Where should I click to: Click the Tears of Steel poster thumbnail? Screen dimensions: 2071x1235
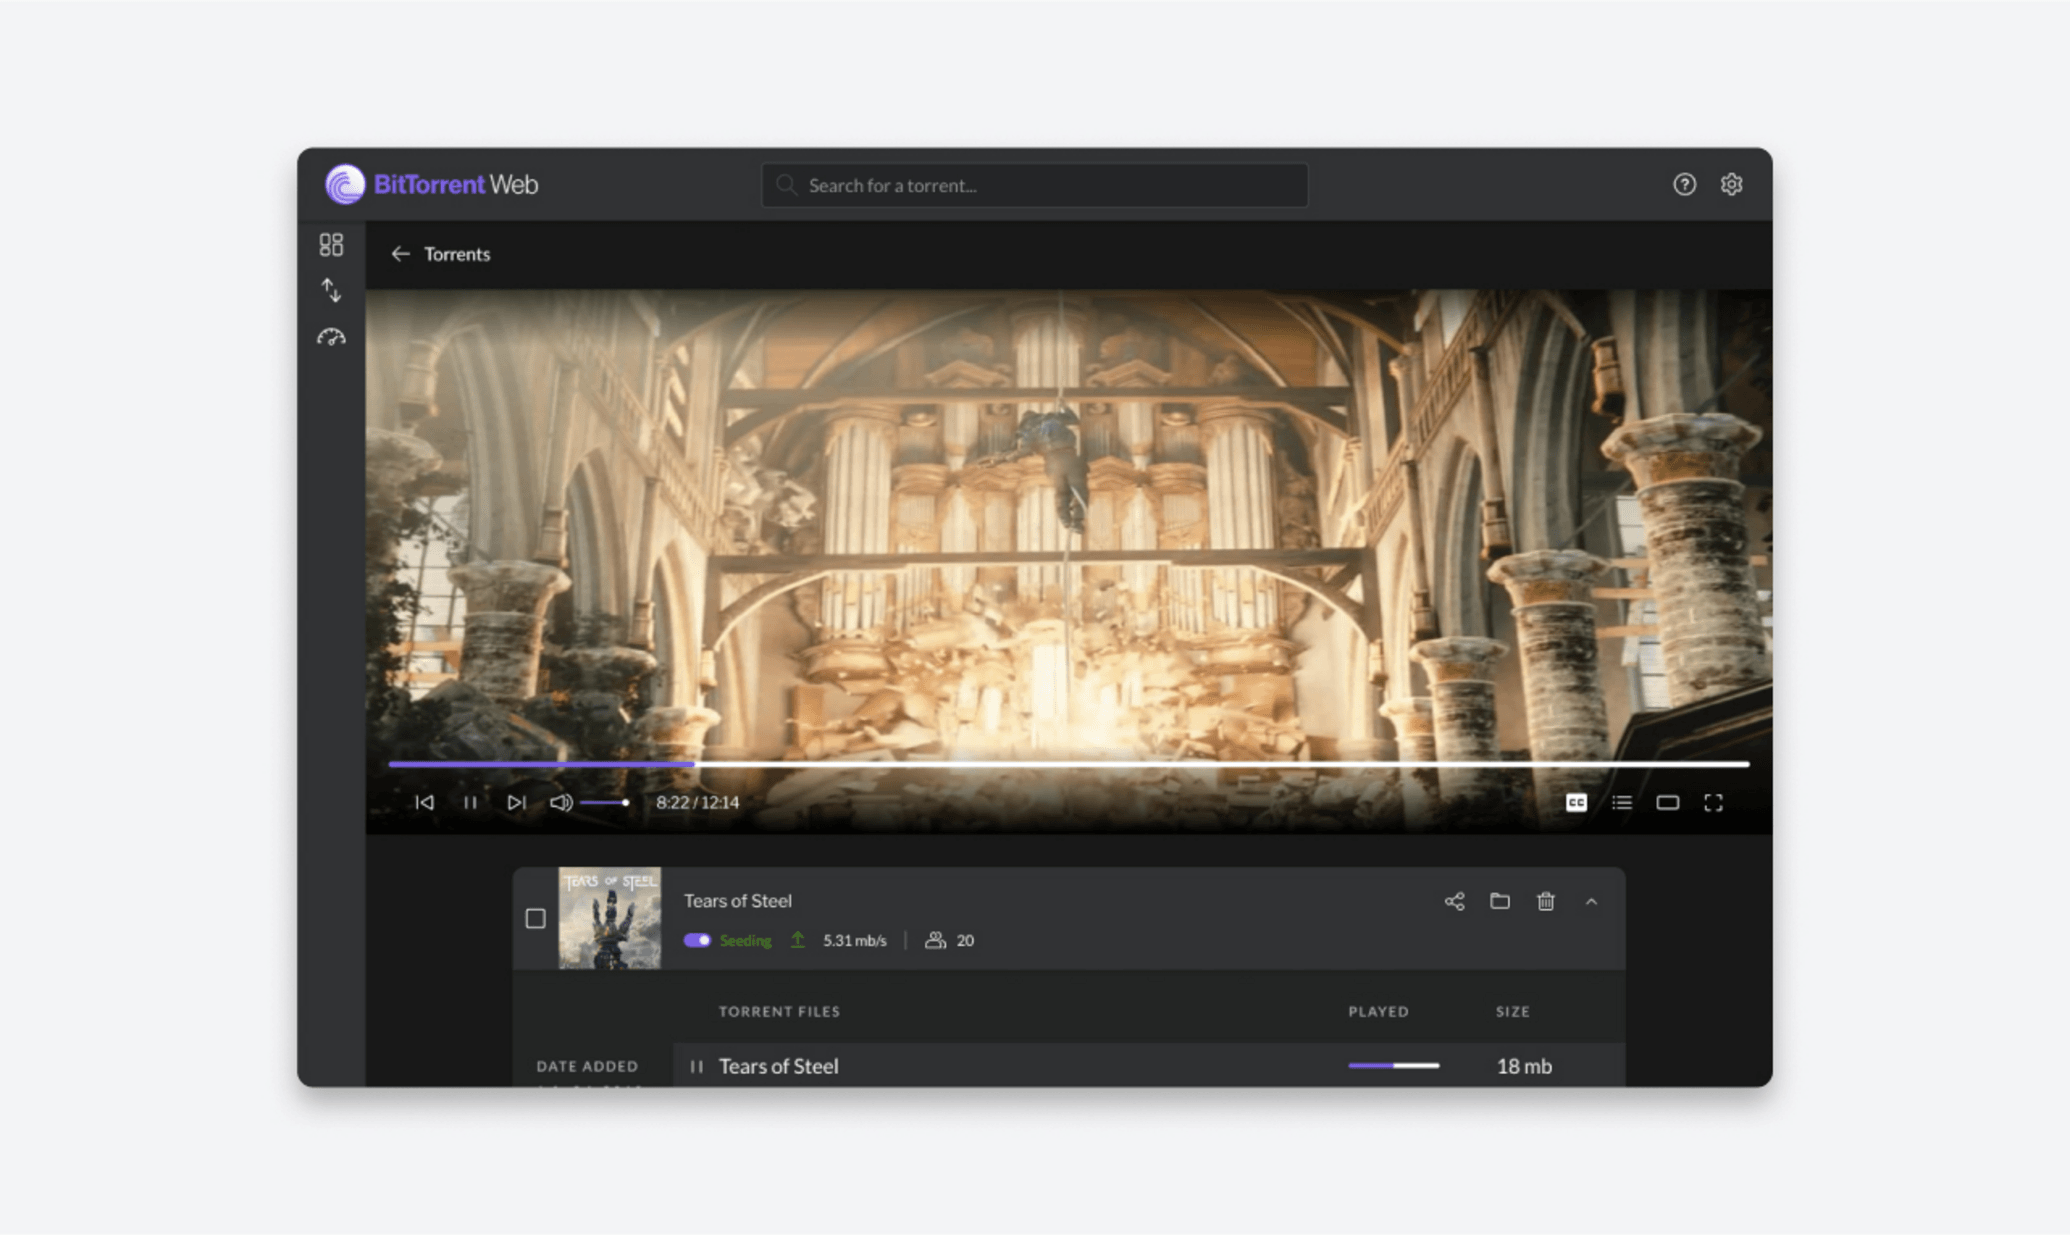tap(609, 918)
